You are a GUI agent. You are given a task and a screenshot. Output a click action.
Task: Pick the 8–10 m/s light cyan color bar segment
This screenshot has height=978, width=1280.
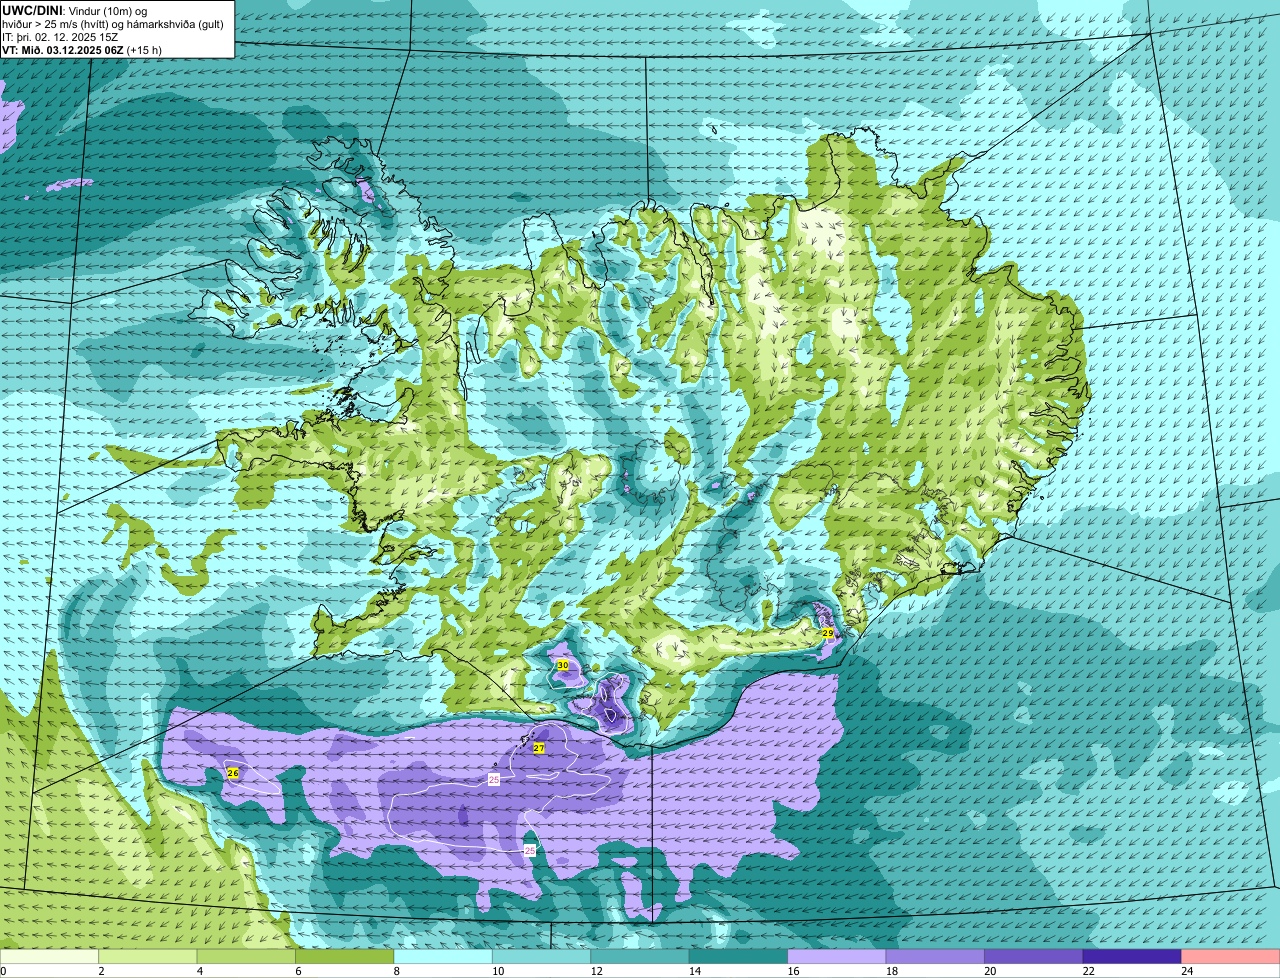coord(443,957)
